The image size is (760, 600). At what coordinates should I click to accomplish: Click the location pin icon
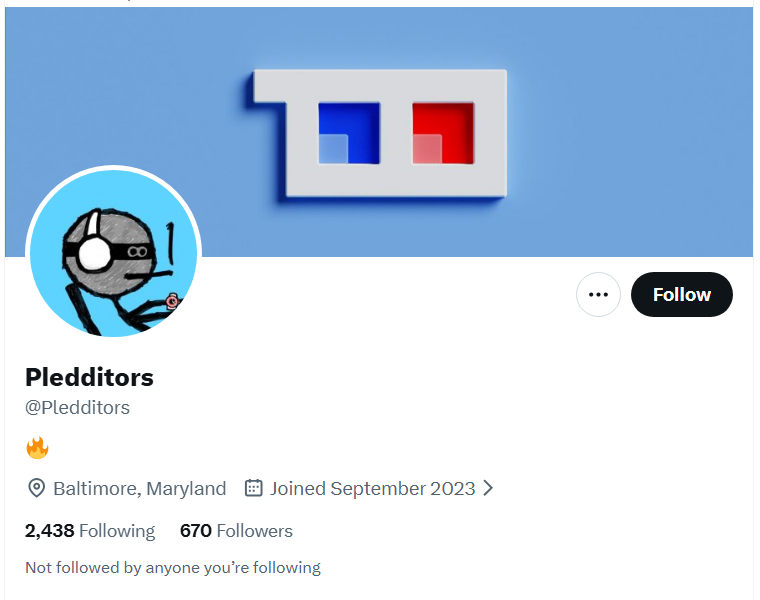point(36,488)
